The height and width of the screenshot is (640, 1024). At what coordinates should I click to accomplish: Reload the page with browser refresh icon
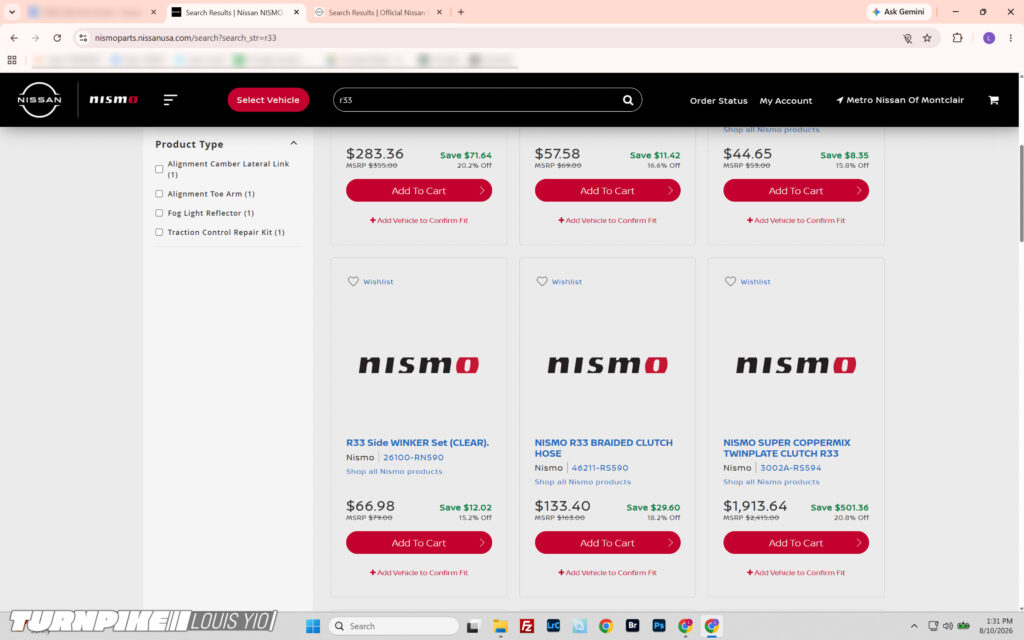57,38
